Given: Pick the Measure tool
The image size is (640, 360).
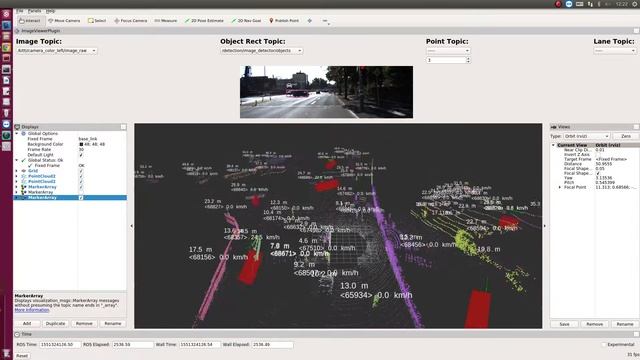Looking at the screenshot, I should point(166,20).
